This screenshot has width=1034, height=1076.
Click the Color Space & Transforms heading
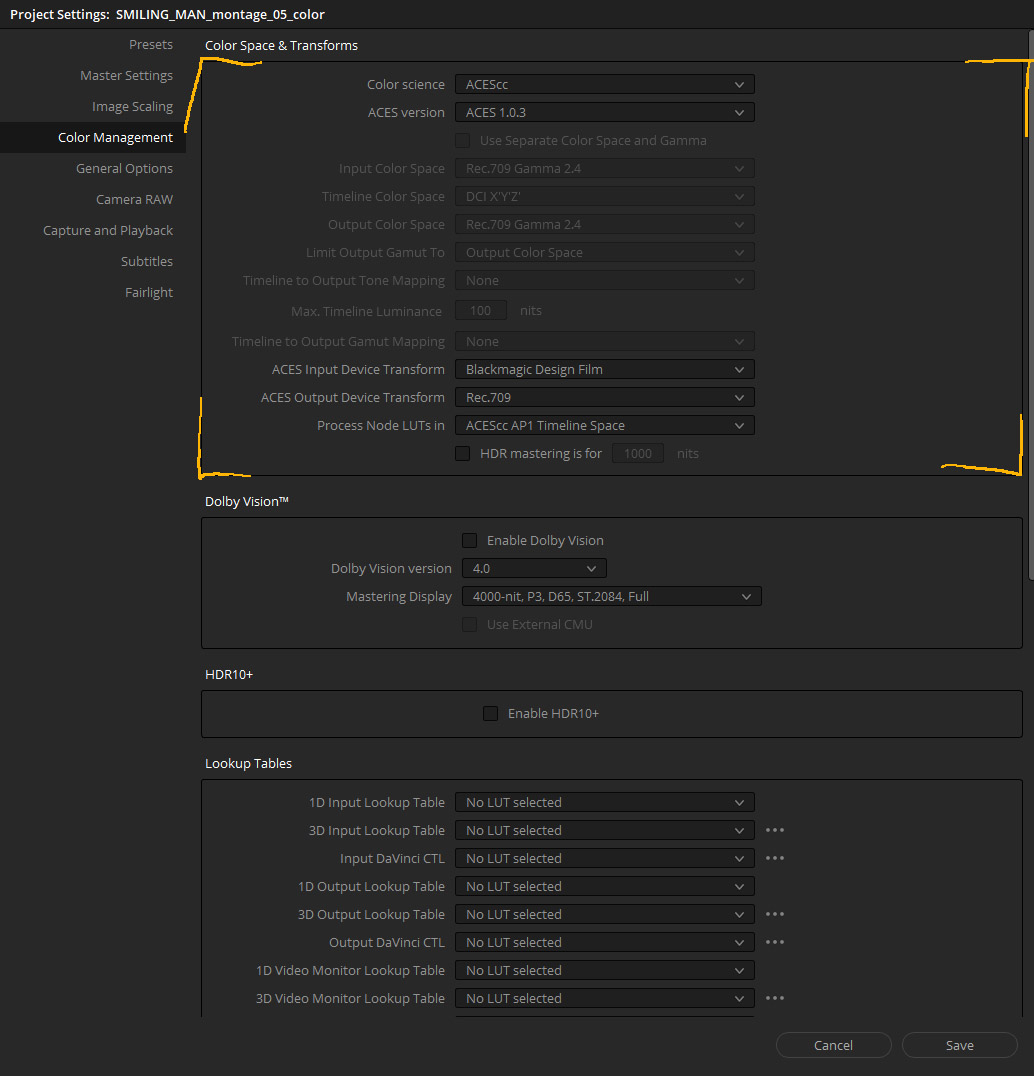[x=281, y=45]
